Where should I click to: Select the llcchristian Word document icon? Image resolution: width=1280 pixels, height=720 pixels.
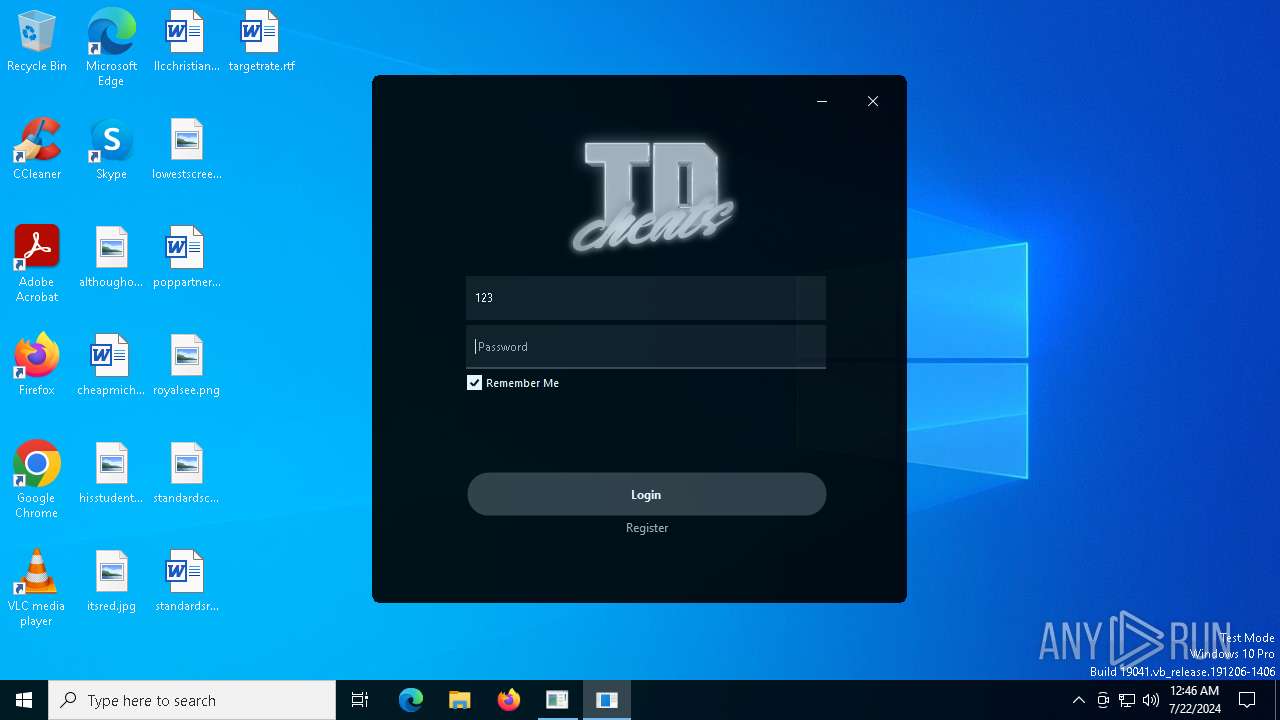tap(186, 42)
